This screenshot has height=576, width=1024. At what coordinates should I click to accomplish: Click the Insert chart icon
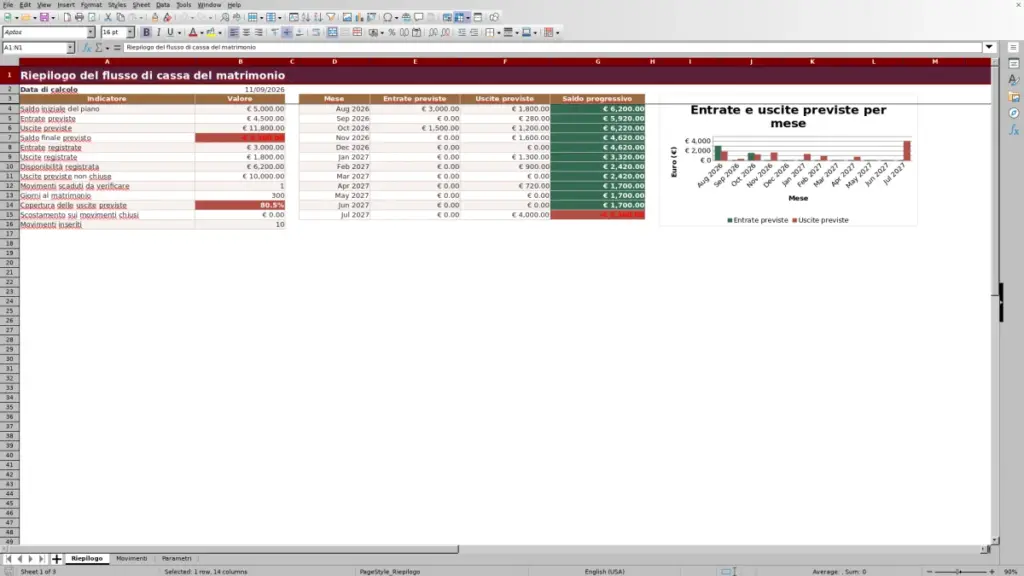pyautogui.click(x=359, y=18)
